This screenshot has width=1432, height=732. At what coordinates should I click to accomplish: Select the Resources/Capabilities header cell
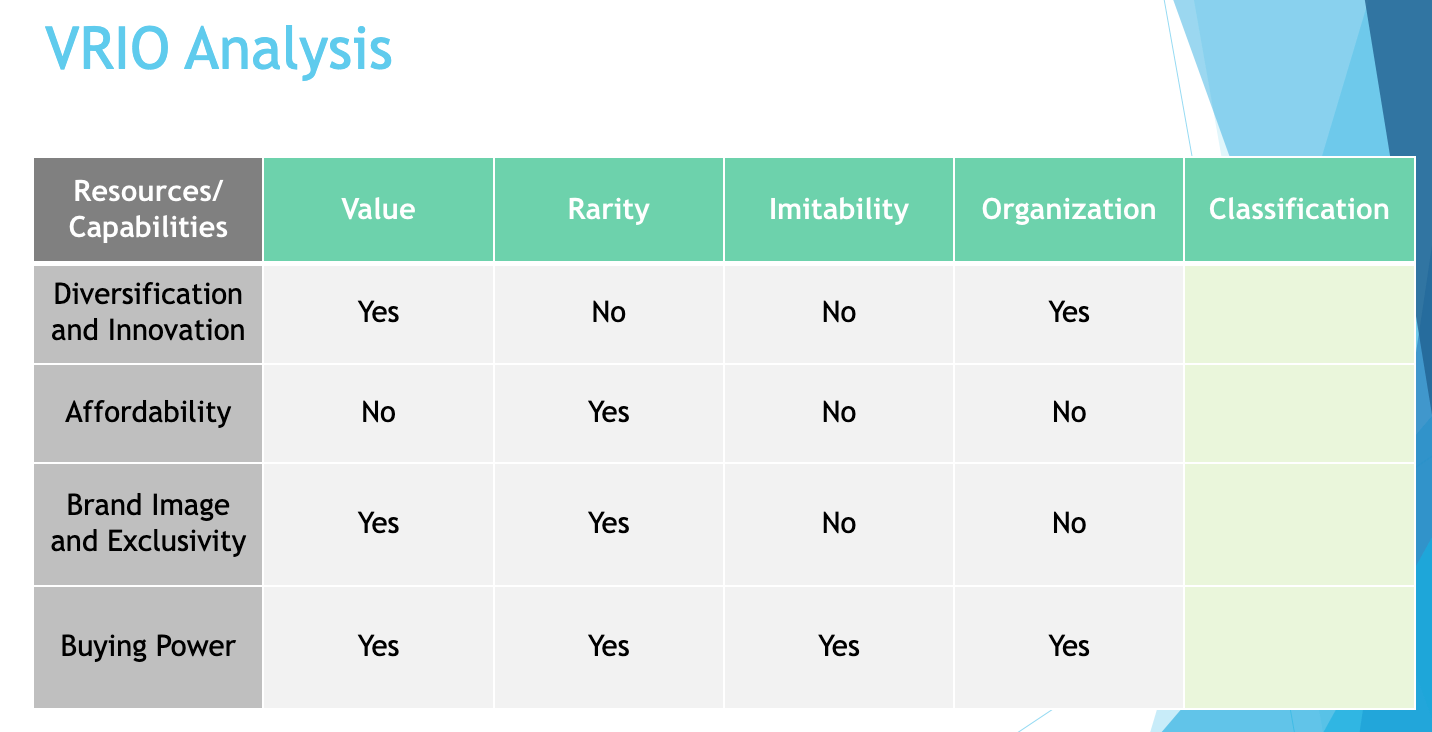[x=148, y=209]
